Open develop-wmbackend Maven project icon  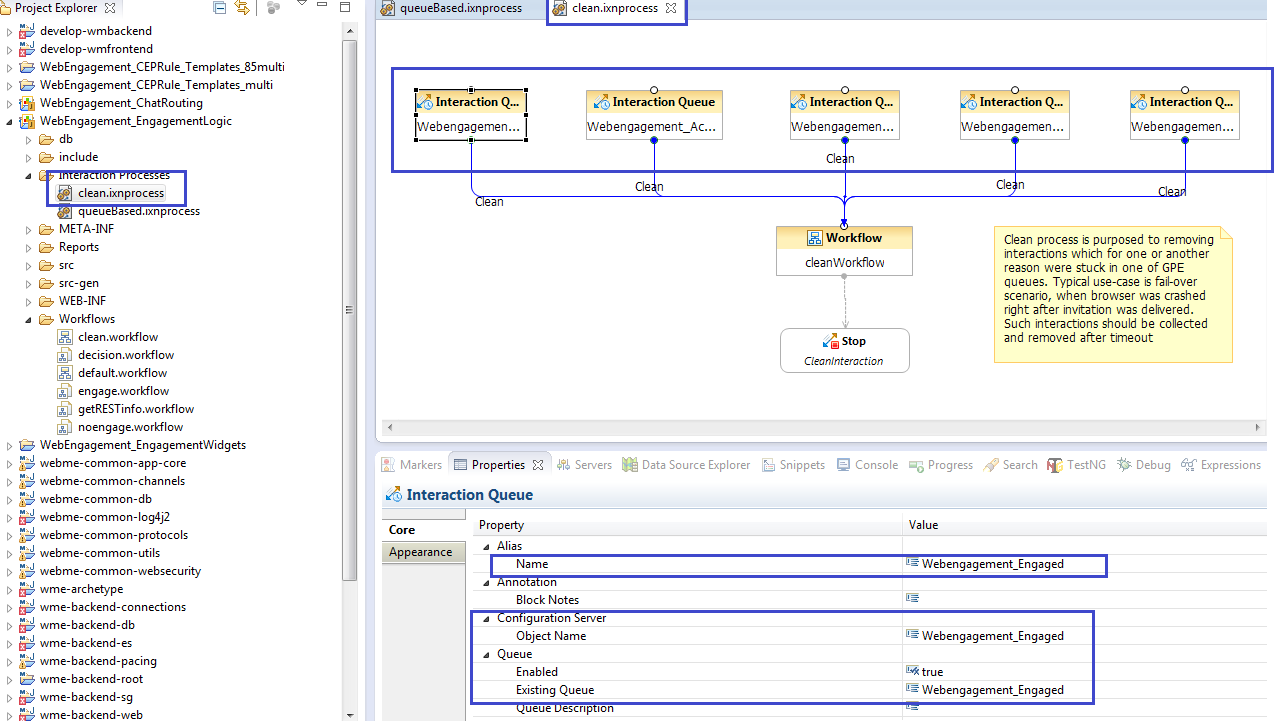pyautogui.click(x=27, y=31)
